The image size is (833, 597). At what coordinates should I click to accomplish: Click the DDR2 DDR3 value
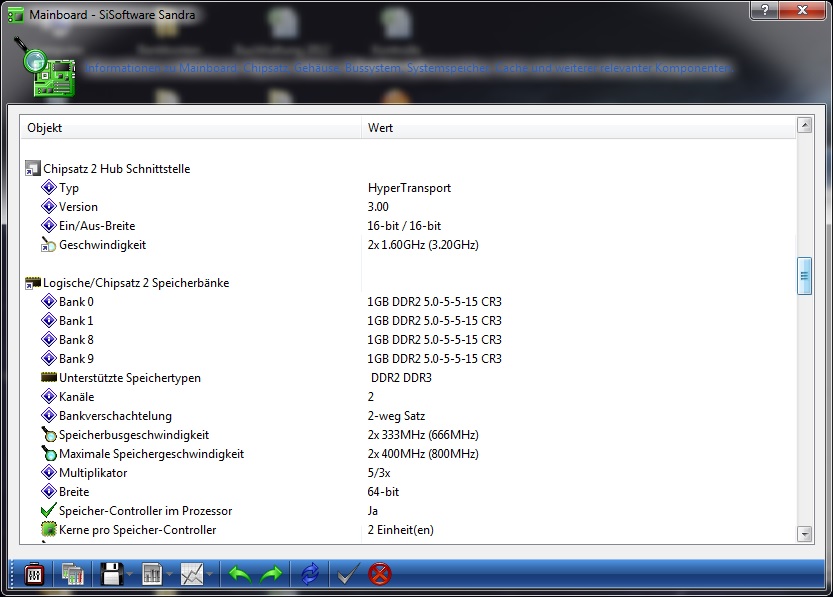tap(401, 378)
